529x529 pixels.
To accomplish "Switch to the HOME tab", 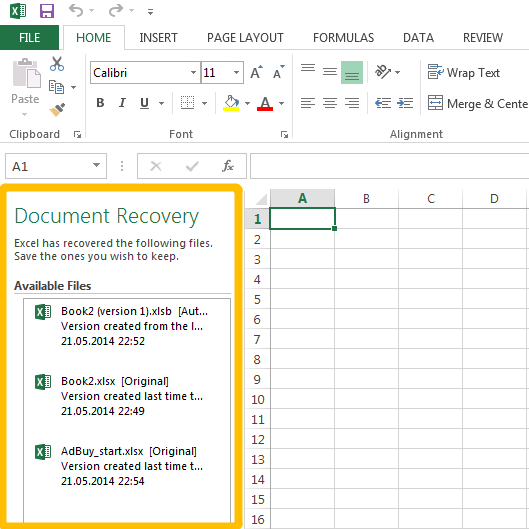I will point(93,37).
